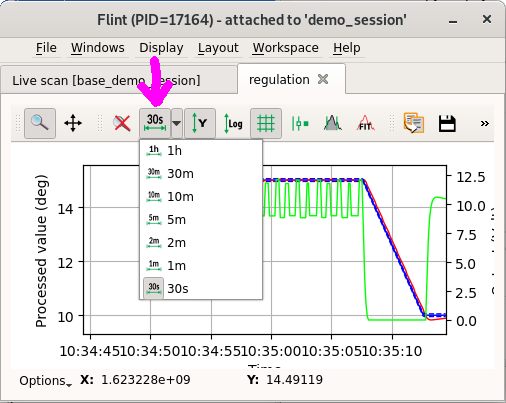This screenshot has height=403, width=506.
Task: Open the Windows menu
Action: click(x=98, y=48)
